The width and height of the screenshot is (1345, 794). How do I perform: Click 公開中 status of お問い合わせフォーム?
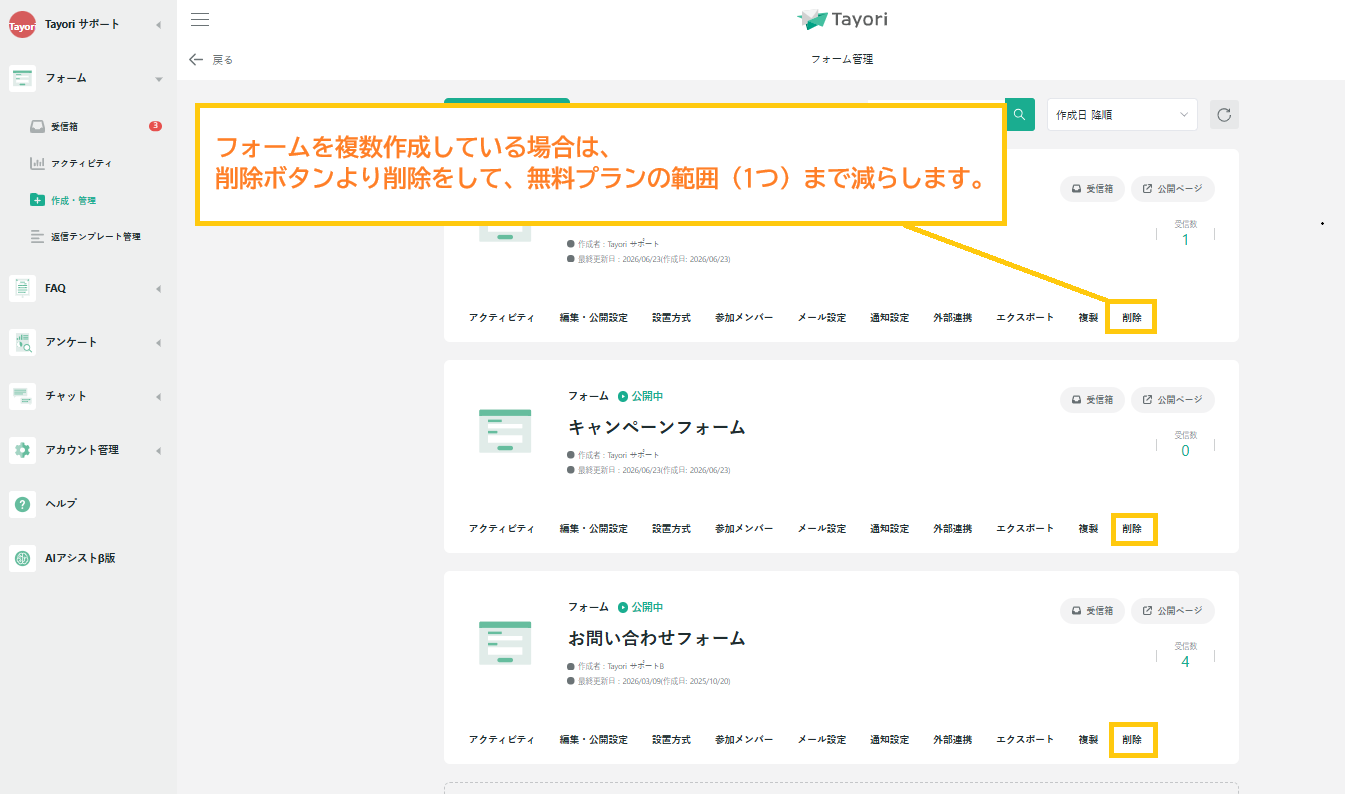641,607
